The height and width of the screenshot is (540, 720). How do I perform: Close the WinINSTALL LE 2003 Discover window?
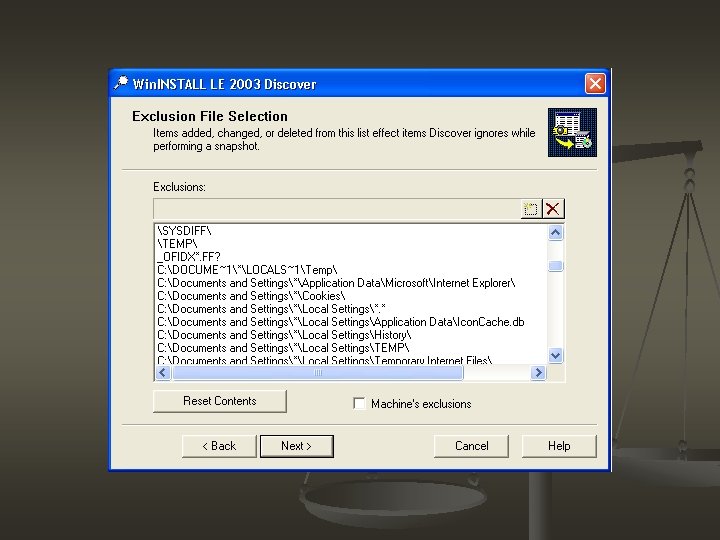pos(595,84)
